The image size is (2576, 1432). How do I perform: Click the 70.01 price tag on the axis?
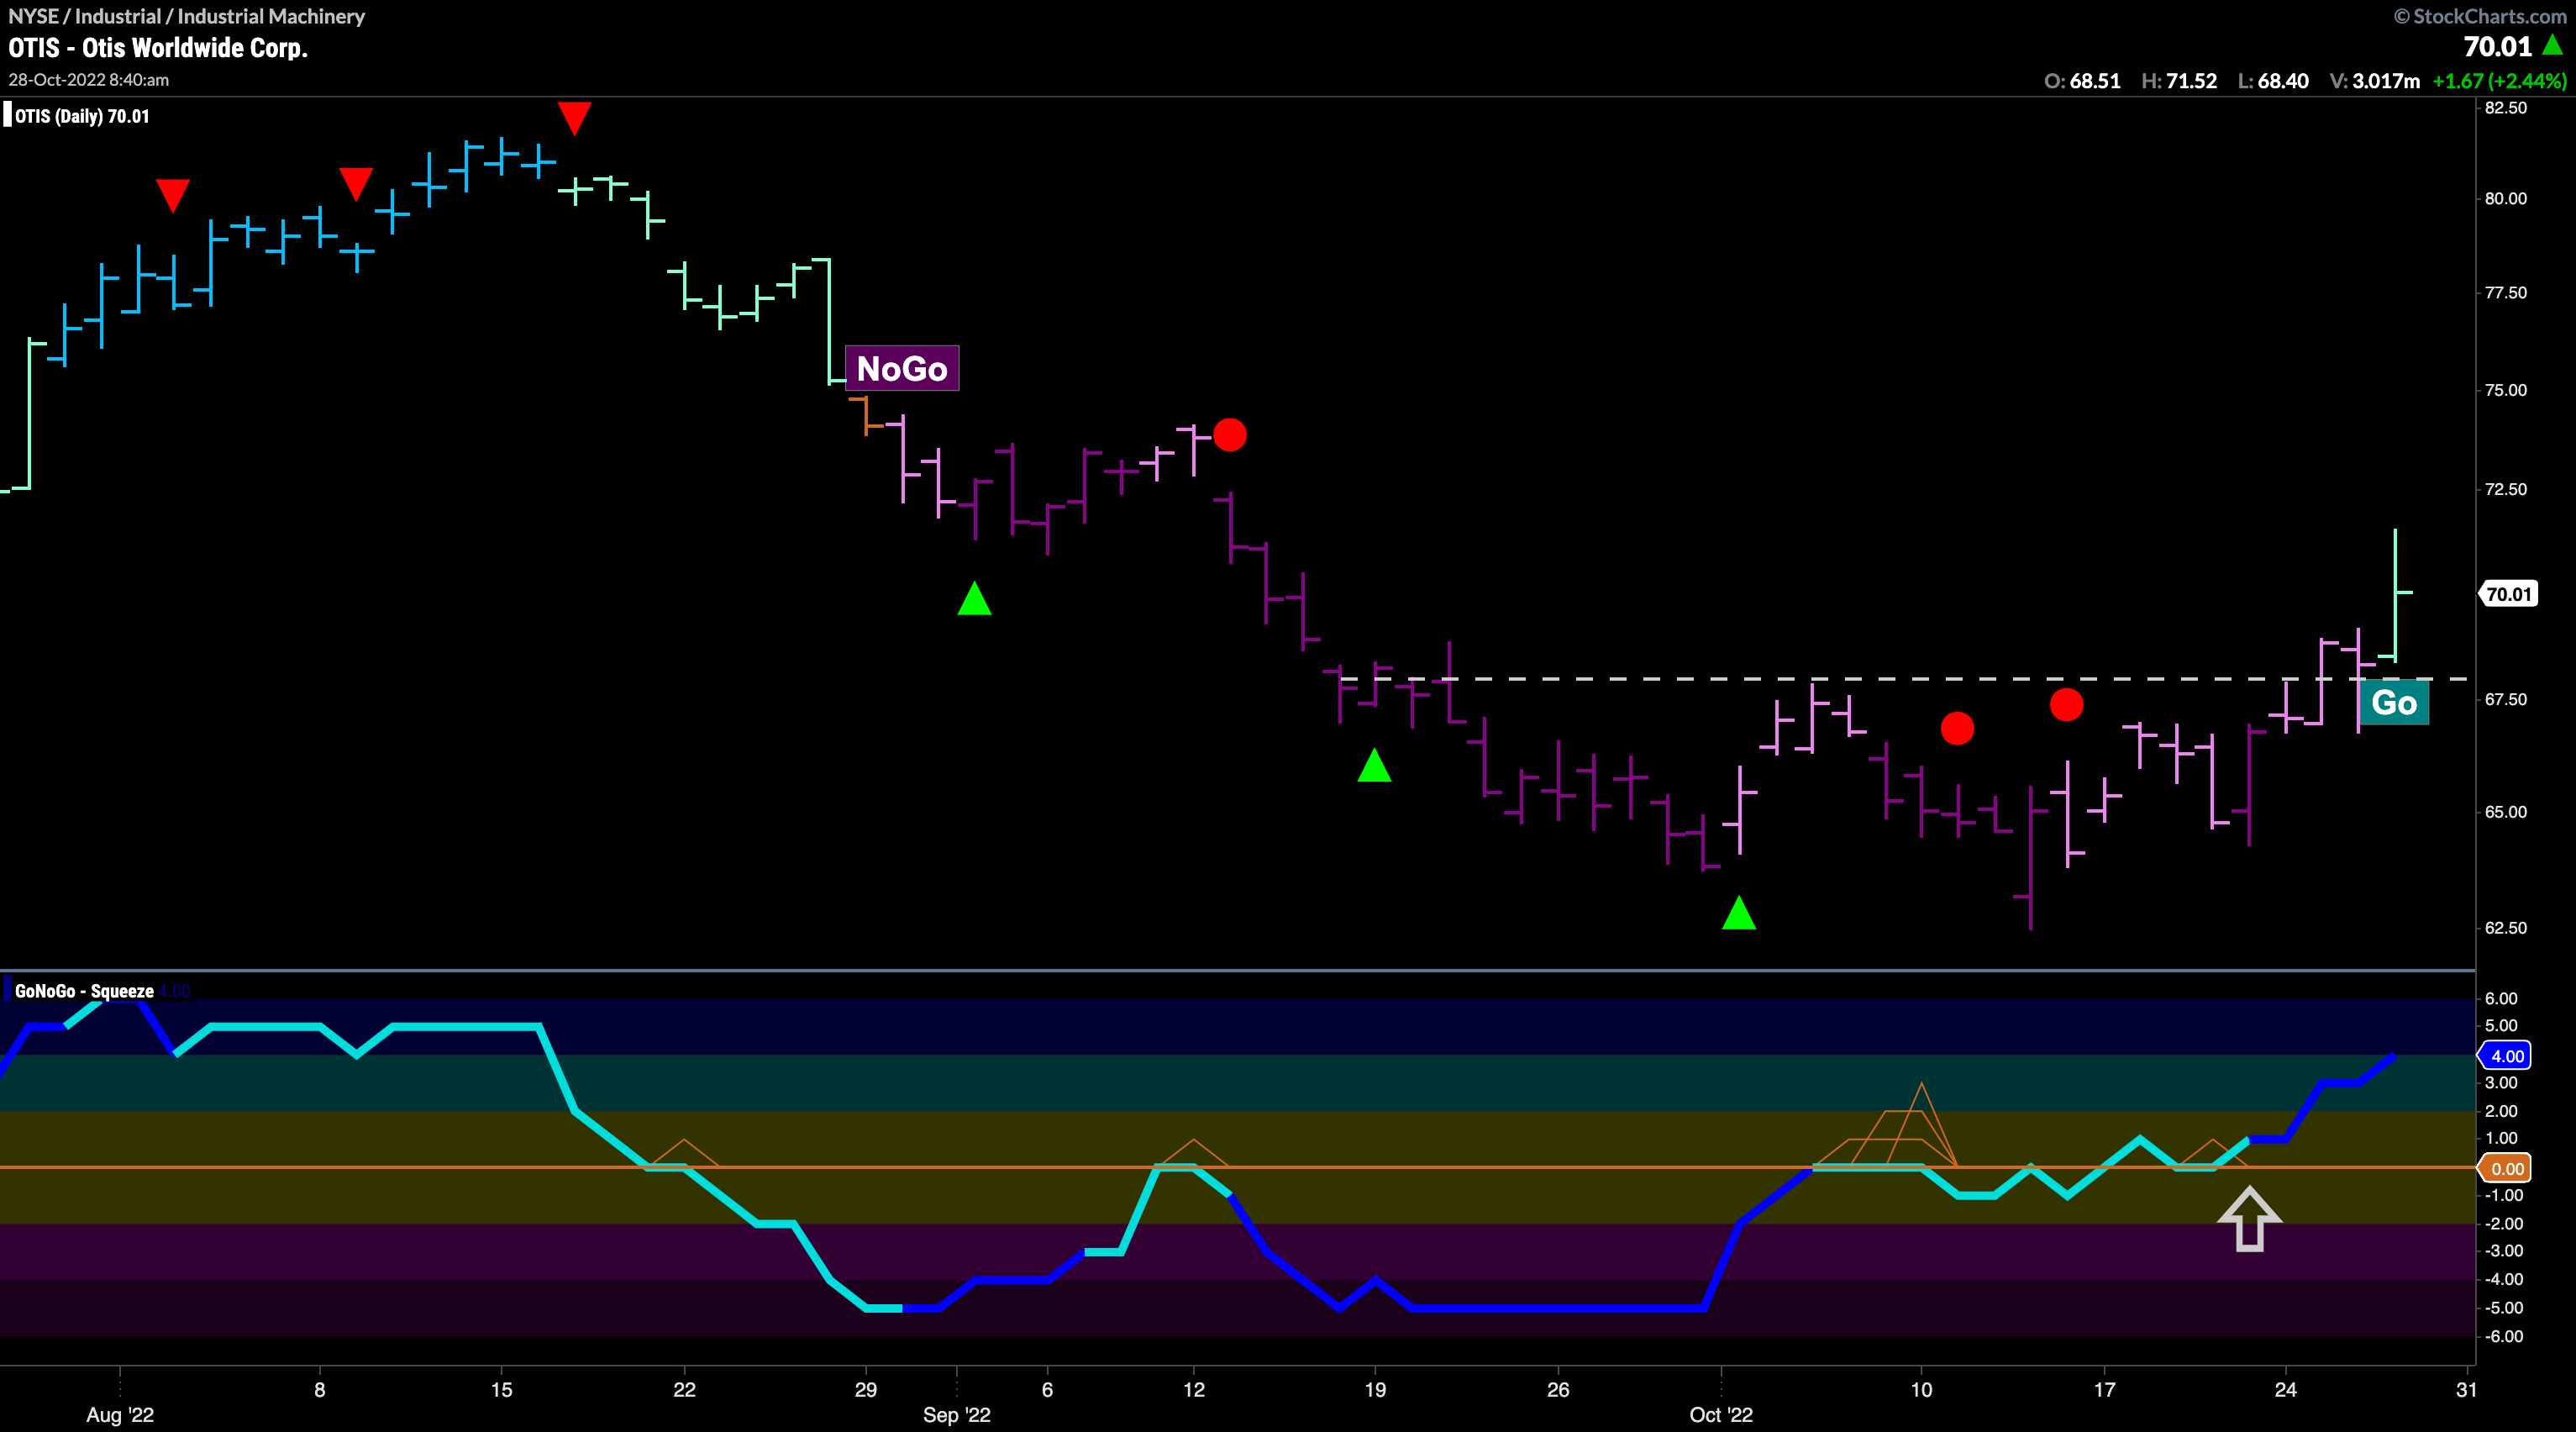tap(2509, 594)
